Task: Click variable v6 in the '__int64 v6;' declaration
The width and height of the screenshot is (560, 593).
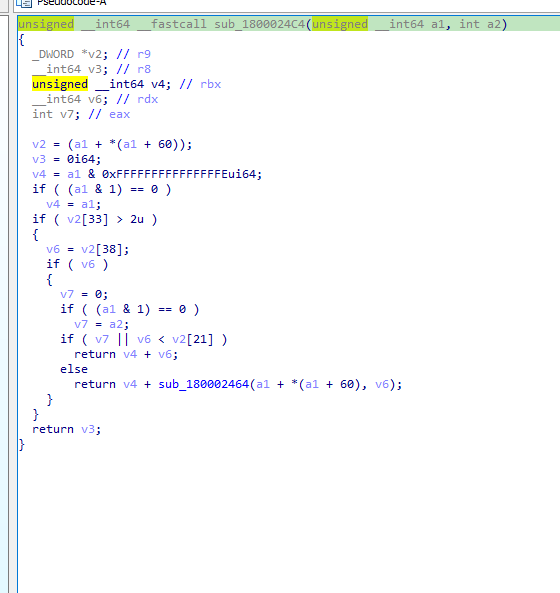Action: pyautogui.click(x=95, y=99)
